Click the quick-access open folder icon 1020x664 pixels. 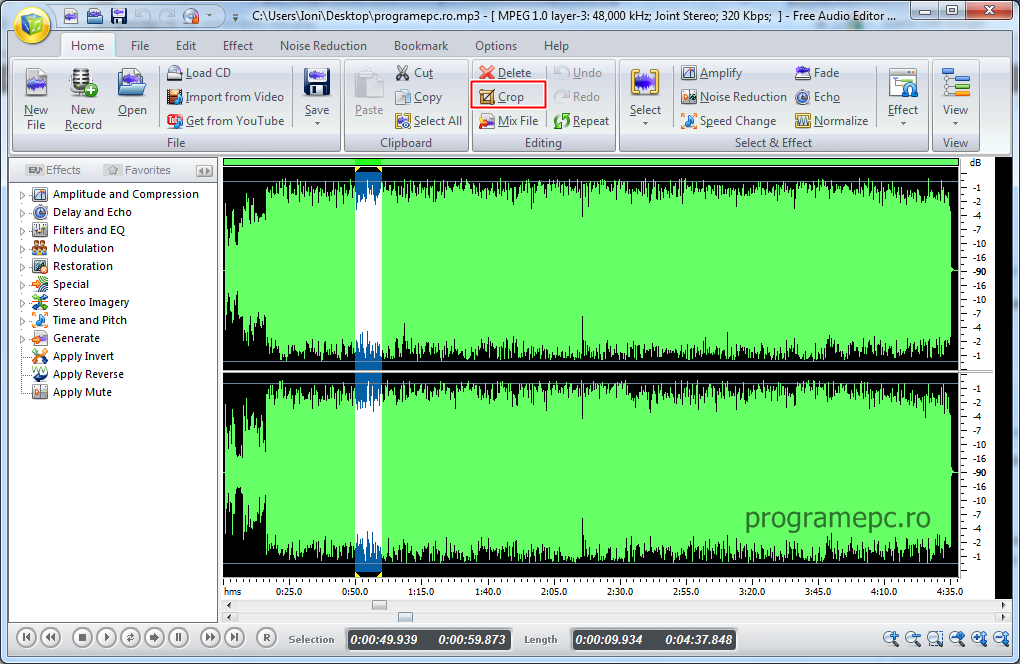tap(95, 16)
